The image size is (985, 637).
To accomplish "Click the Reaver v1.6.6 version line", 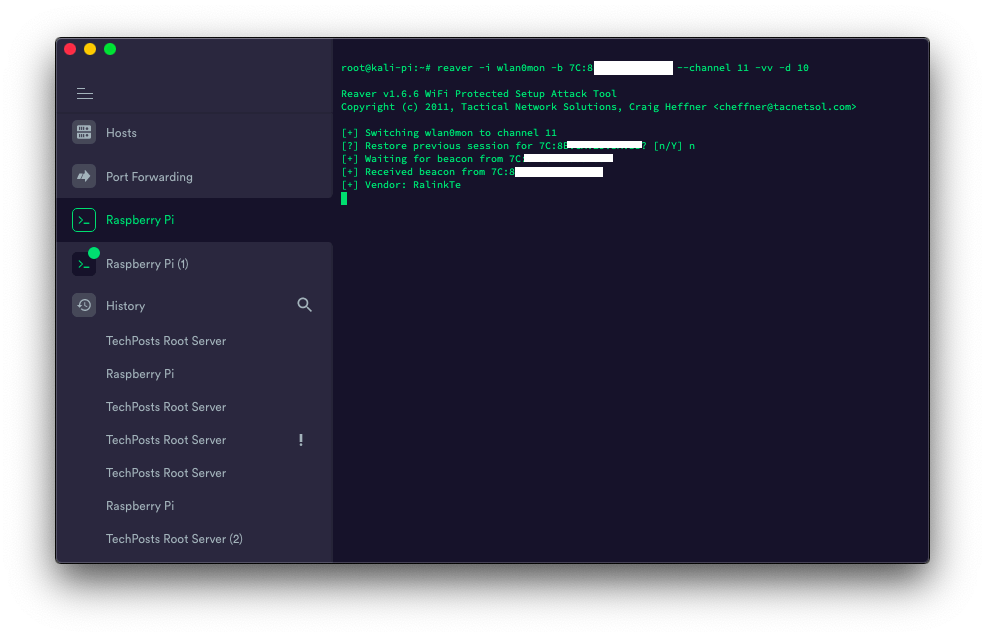I will pyautogui.click(x=479, y=94).
